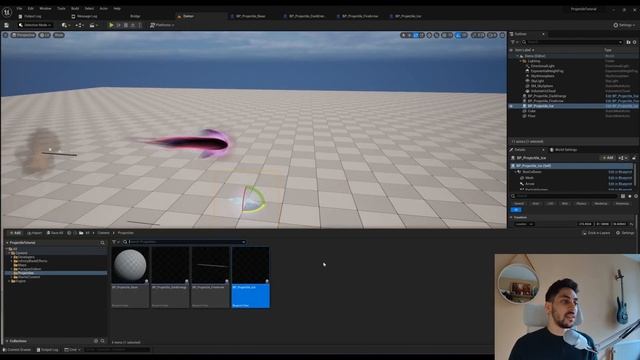Click the StarterContent folder in the tree

[29, 277]
